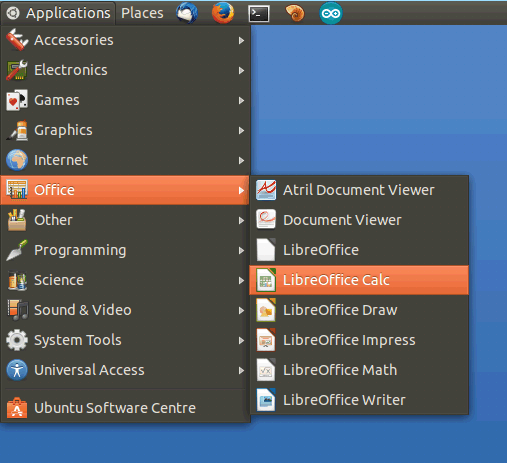Click the Atril Document Viewer icon

click(x=266, y=190)
